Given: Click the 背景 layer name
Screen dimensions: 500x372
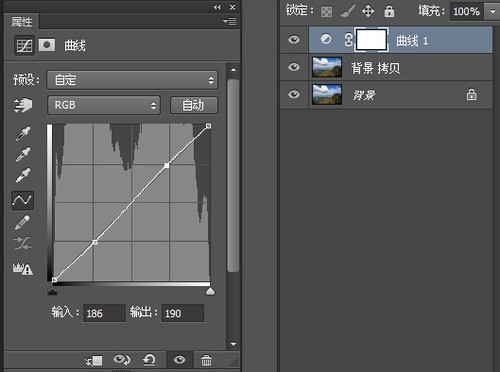Looking at the screenshot, I should click(x=363, y=95).
